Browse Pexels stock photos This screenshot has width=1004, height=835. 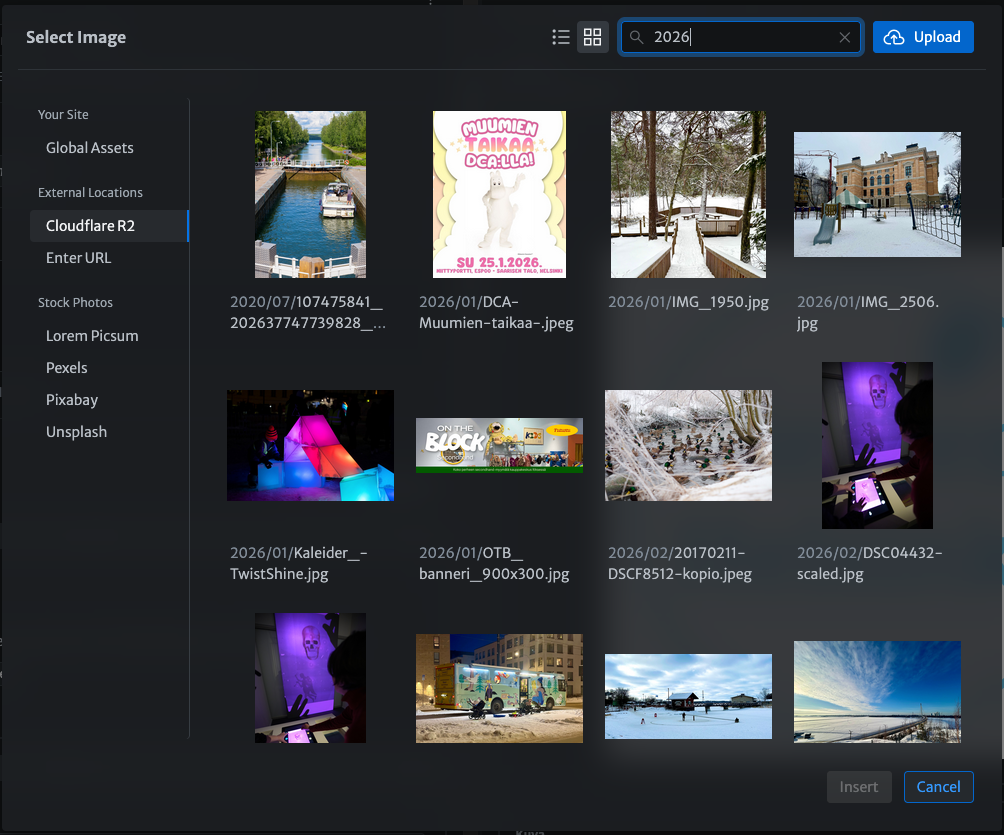click(x=67, y=368)
